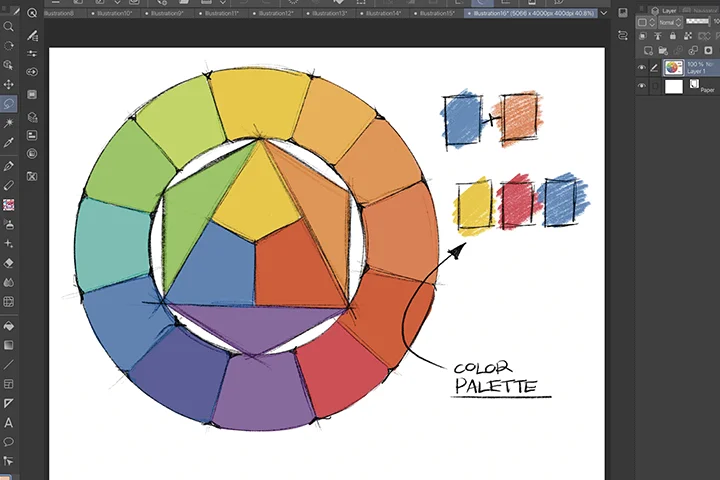
Task: Select the Layer 1 color wheel thumbnail
Action: (x=673, y=68)
